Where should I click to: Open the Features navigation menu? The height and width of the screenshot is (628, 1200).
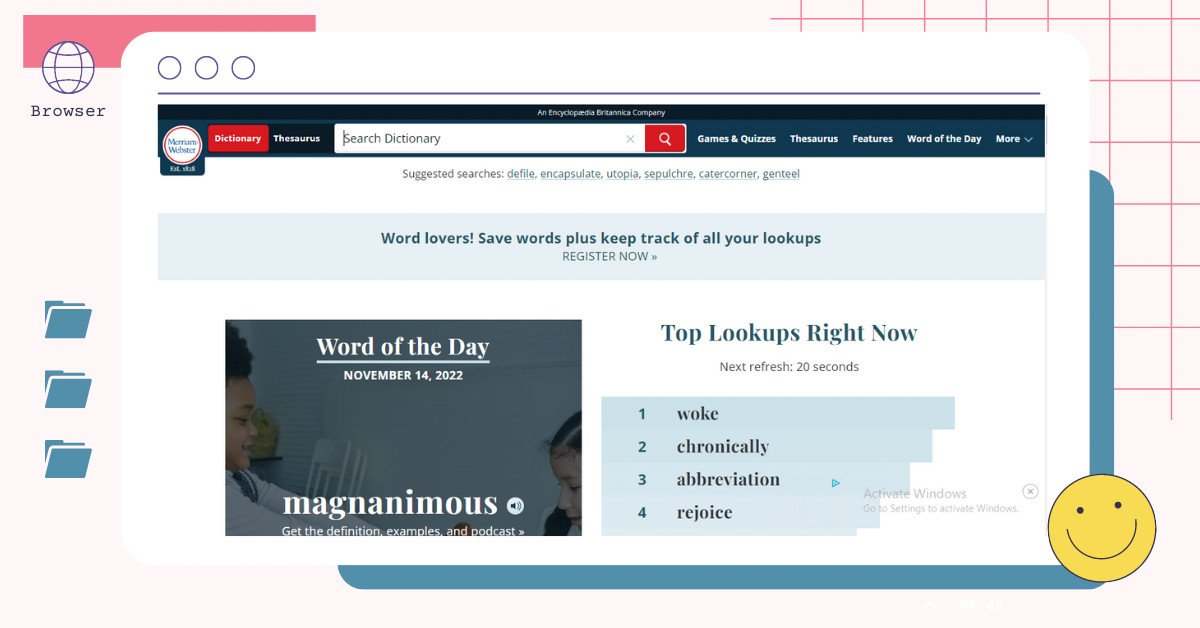click(872, 138)
